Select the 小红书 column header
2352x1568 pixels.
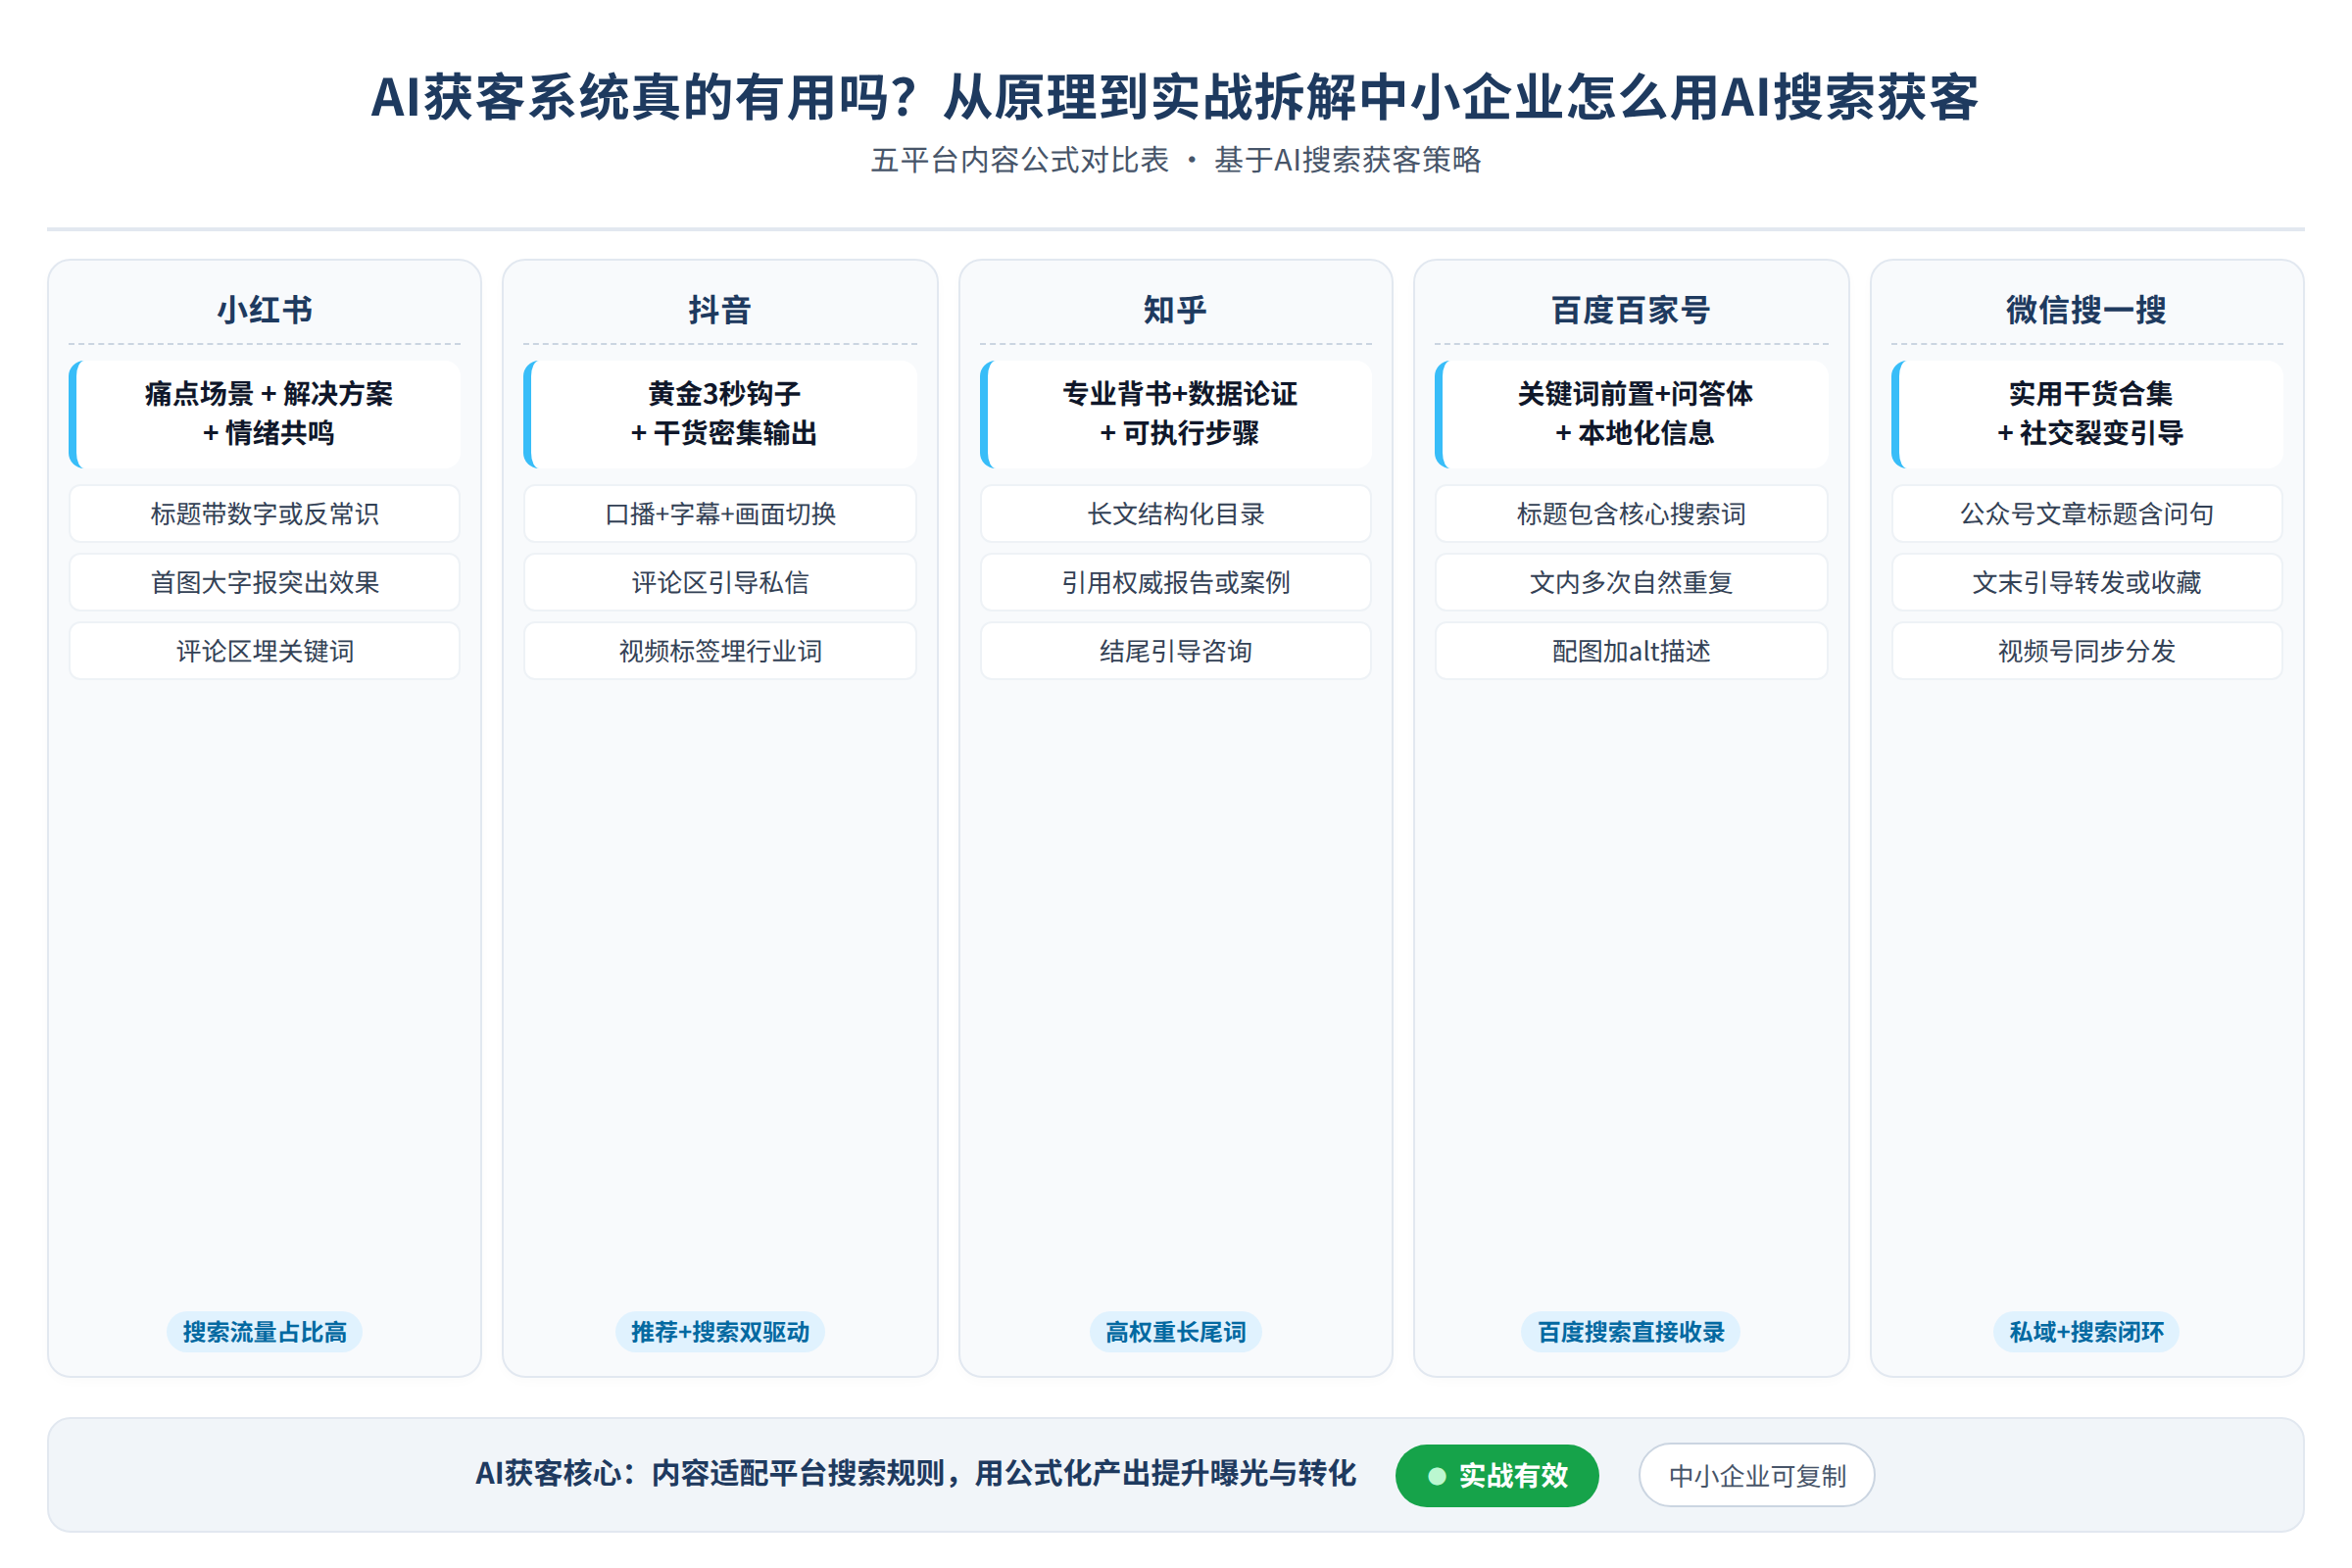pos(265,310)
